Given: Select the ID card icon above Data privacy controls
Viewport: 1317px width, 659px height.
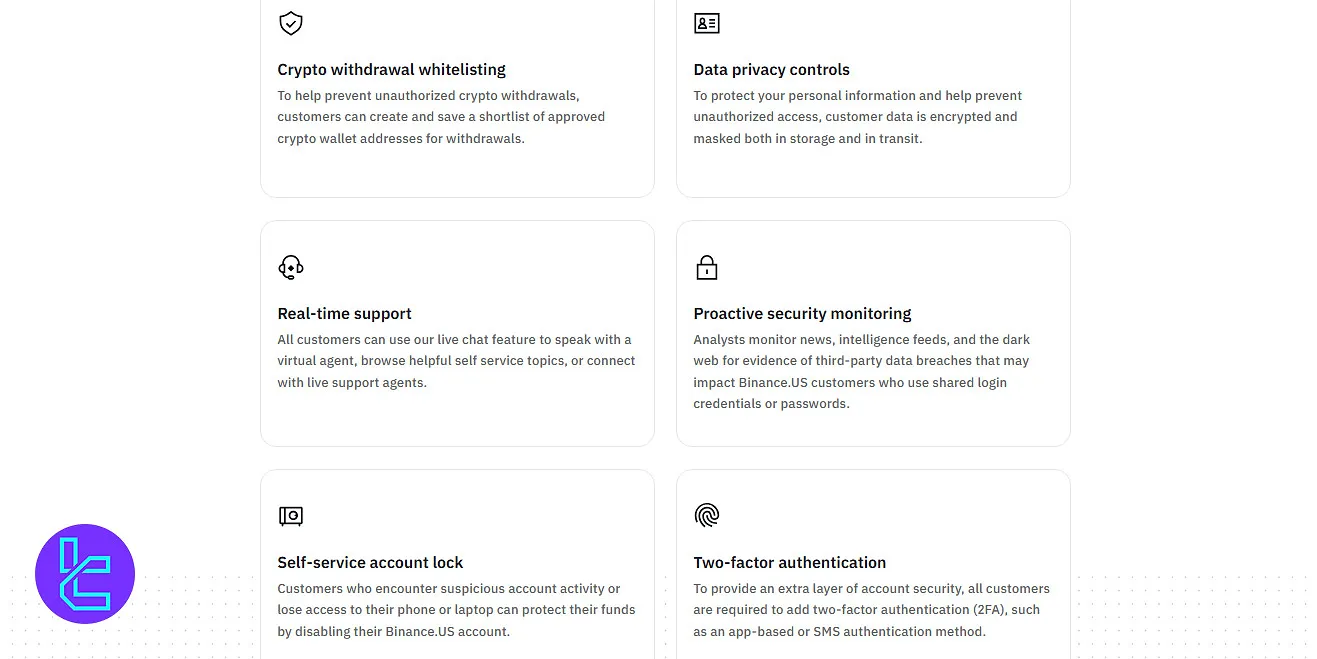Looking at the screenshot, I should pyautogui.click(x=706, y=23).
